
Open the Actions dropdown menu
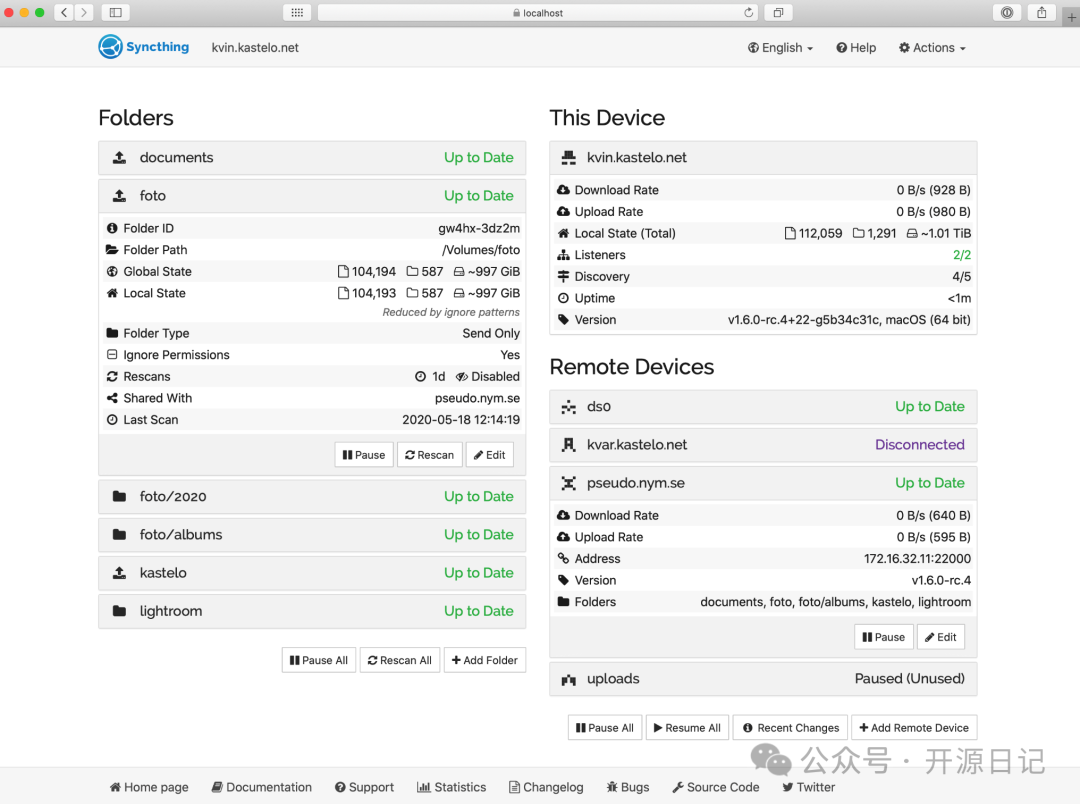932,48
